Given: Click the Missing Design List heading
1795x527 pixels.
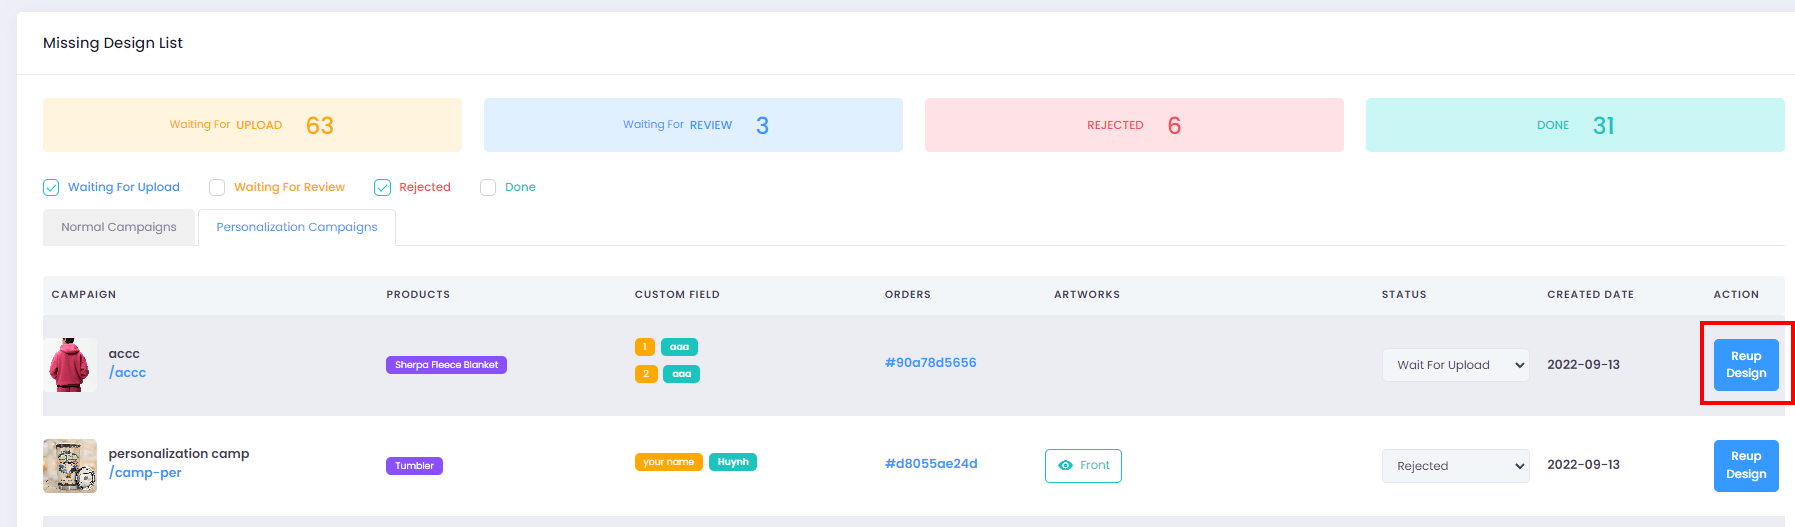Looking at the screenshot, I should coord(113,43).
